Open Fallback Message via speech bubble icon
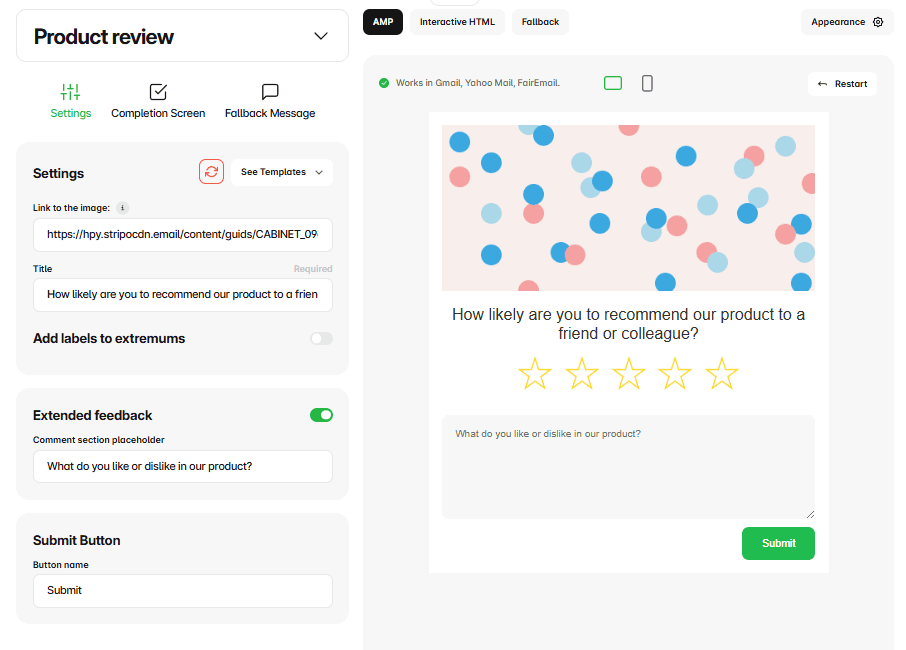The width and height of the screenshot is (906, 650). 269,91
